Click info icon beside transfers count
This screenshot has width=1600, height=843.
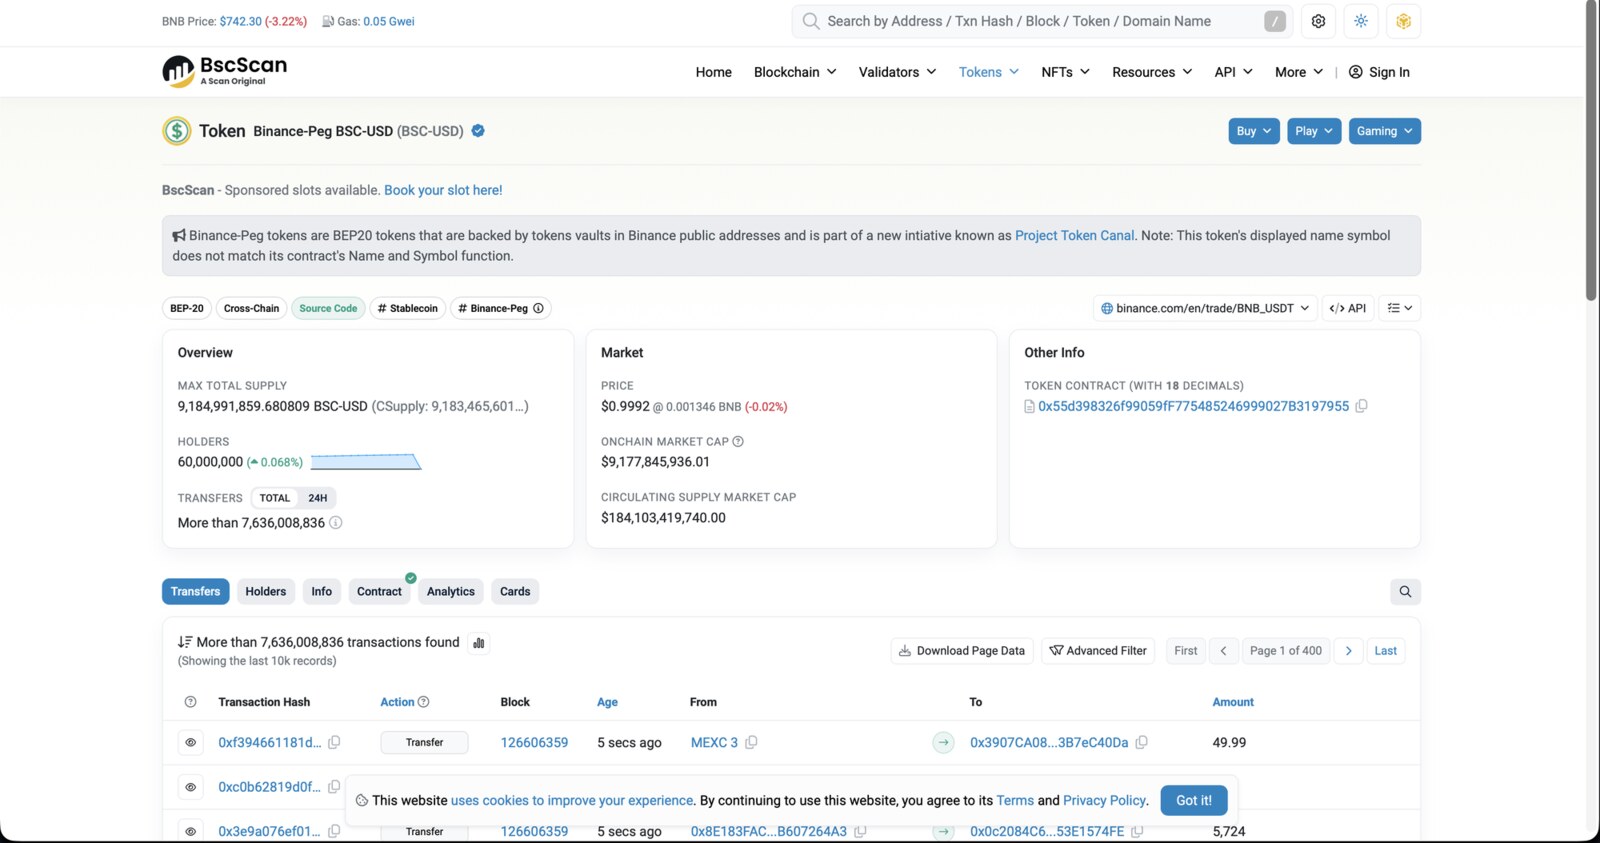336,522
